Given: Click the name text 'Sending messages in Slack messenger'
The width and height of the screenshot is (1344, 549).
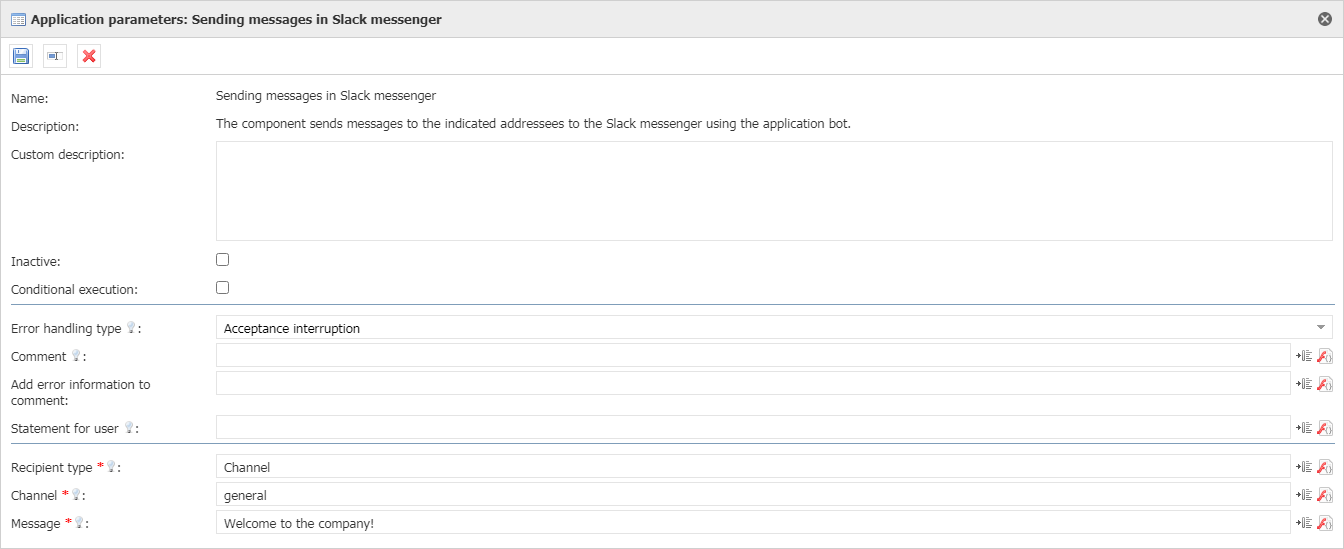Looking at the screenshot, I should coord(326,97).
